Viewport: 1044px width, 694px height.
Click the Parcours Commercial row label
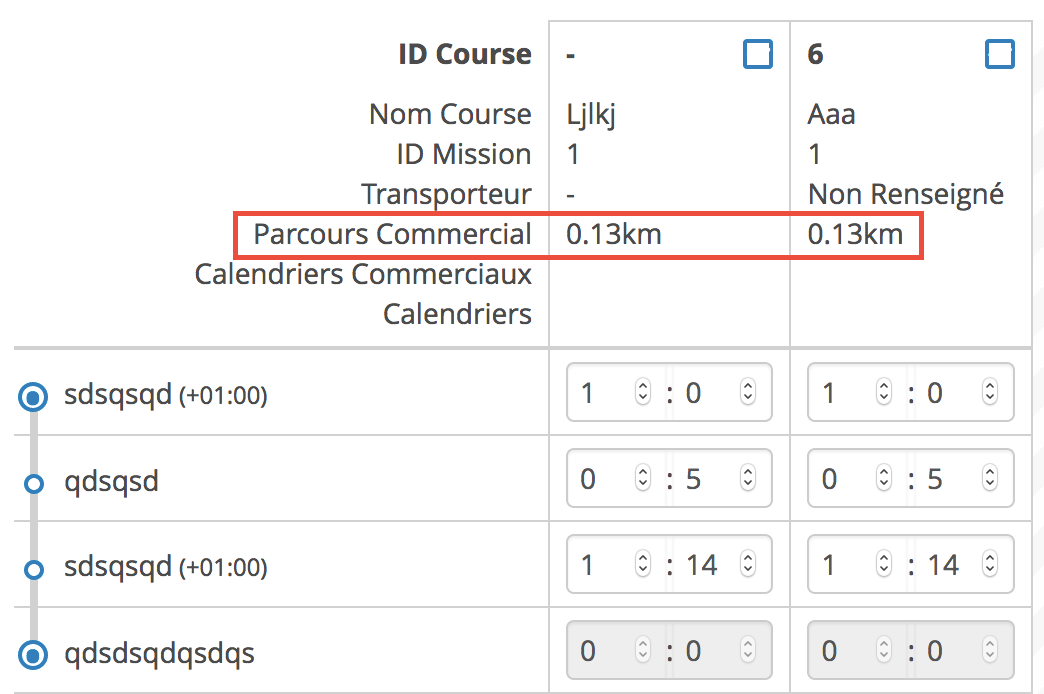(392, 235)
